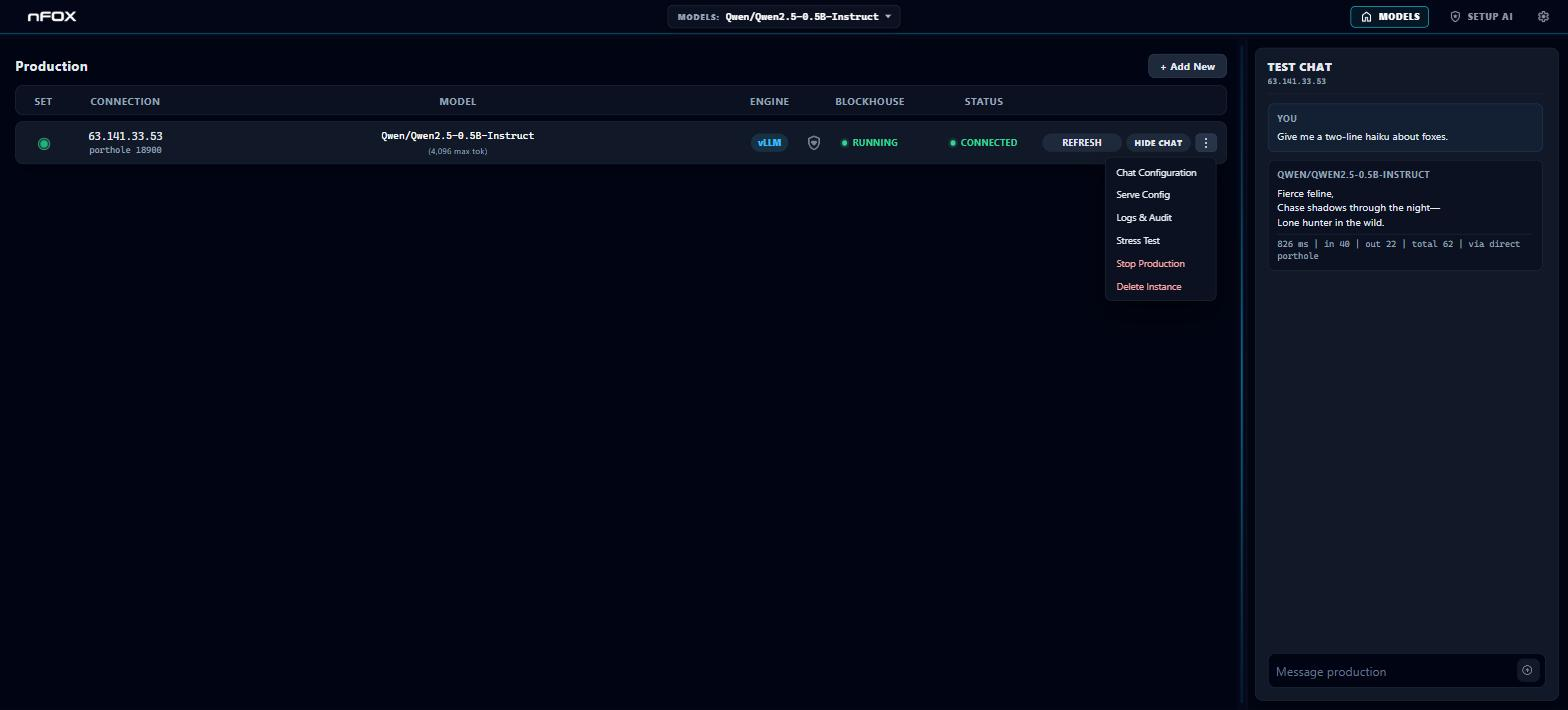Open the Models selector dropdown
1568x710 pixels.
tap(784, 16)
